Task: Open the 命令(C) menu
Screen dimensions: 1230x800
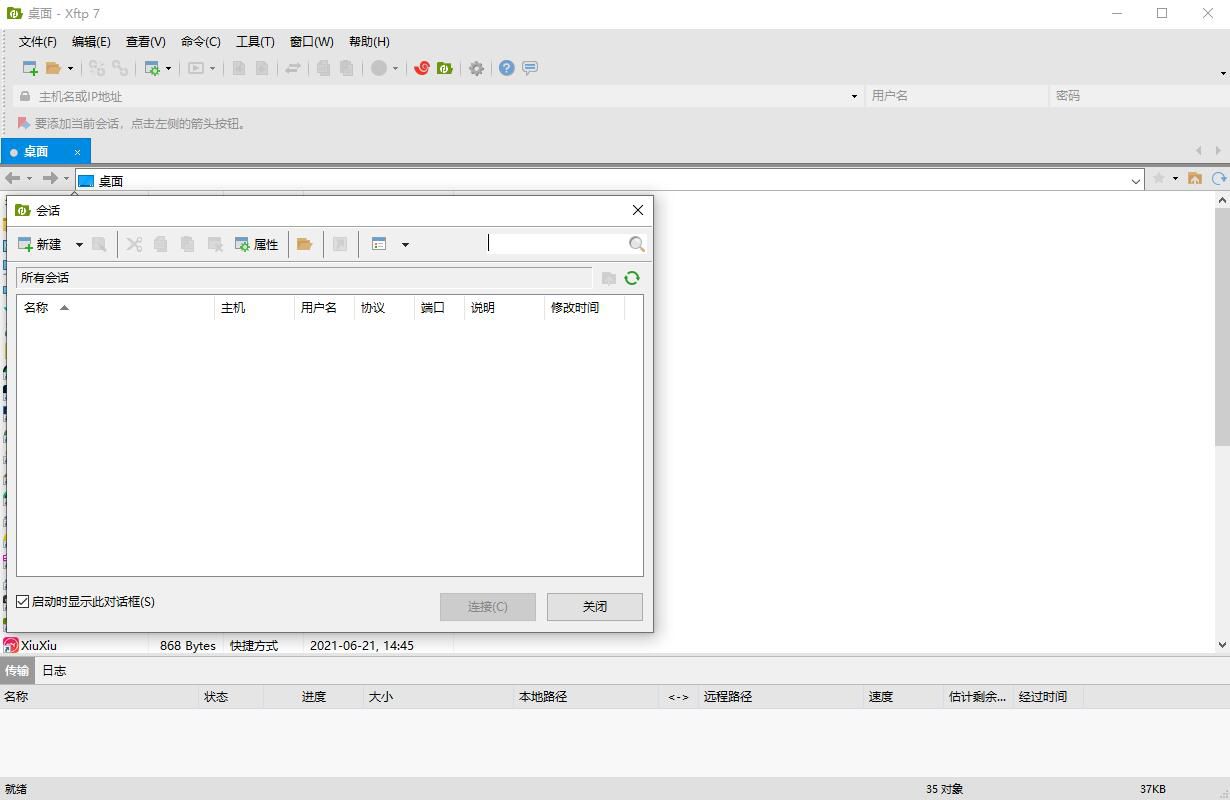Action: 201,41
